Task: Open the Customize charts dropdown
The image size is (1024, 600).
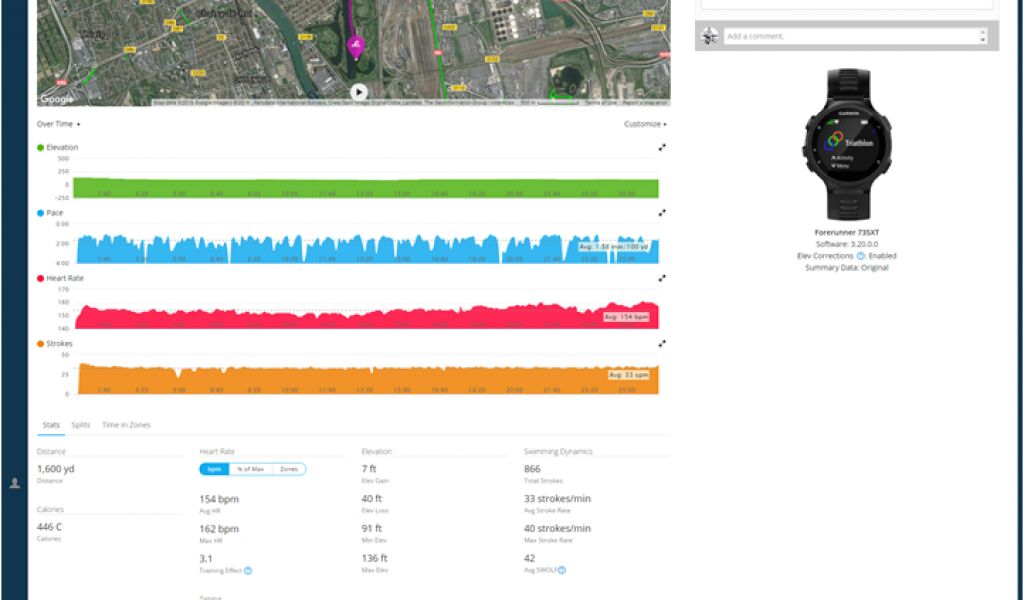Action: 645,124
